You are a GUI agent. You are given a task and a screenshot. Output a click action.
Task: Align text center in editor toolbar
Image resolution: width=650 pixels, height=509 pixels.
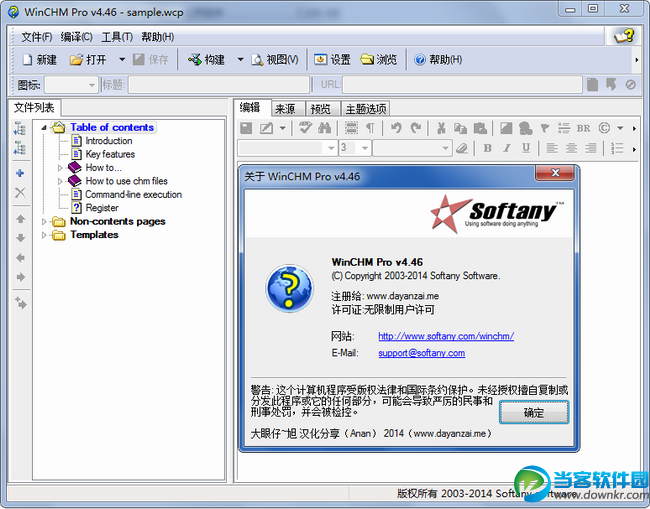(x=571, y=148)
